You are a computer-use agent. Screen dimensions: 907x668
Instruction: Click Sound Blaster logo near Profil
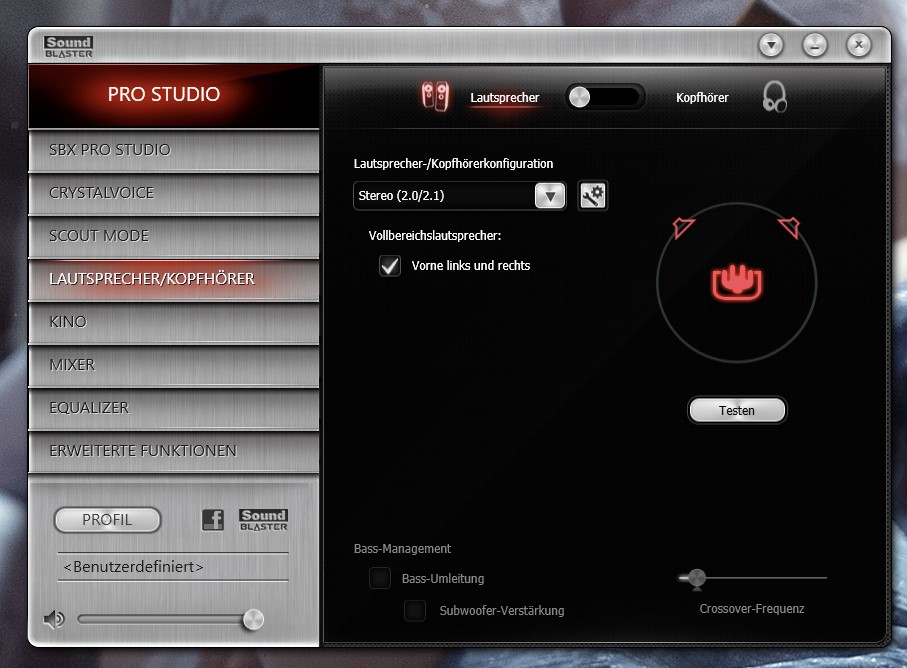(x=263, y=520)
